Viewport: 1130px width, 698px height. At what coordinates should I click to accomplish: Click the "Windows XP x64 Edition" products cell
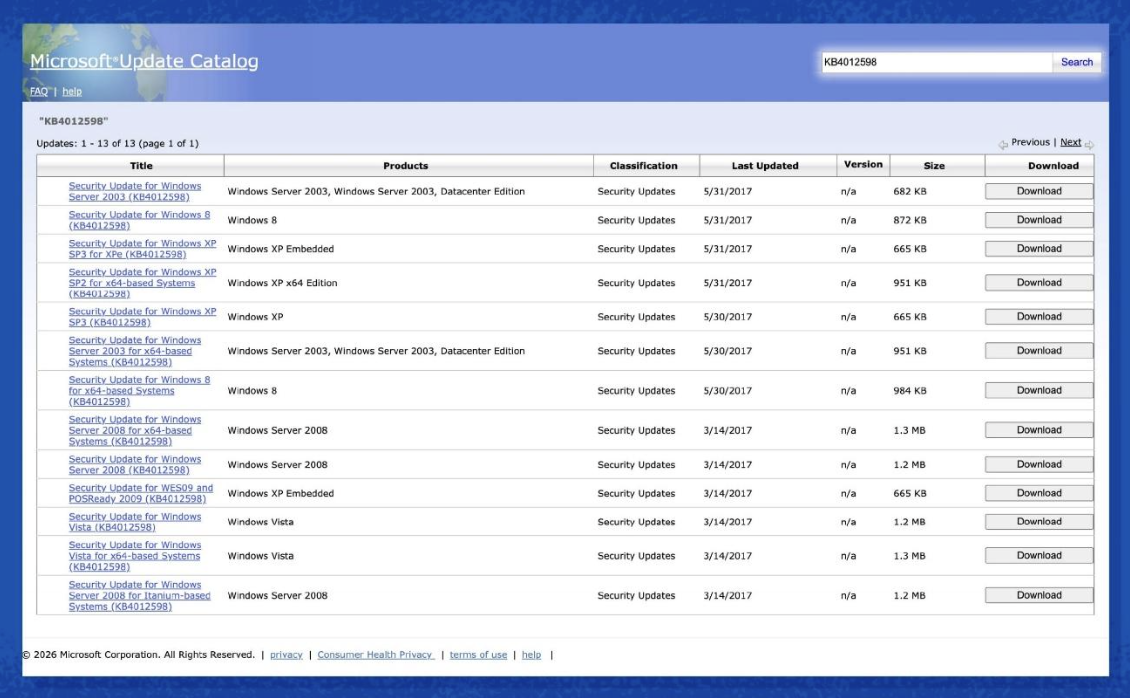(x=282, y=282)
